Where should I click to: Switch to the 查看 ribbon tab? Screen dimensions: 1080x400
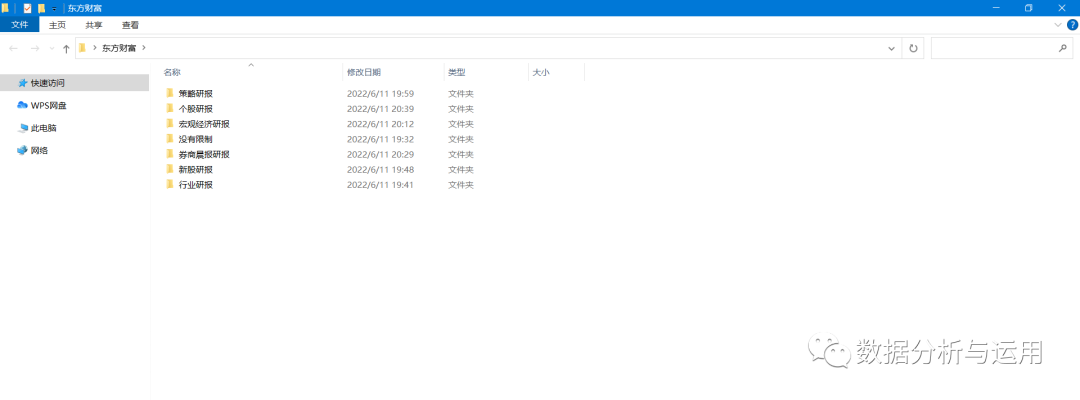130,25
